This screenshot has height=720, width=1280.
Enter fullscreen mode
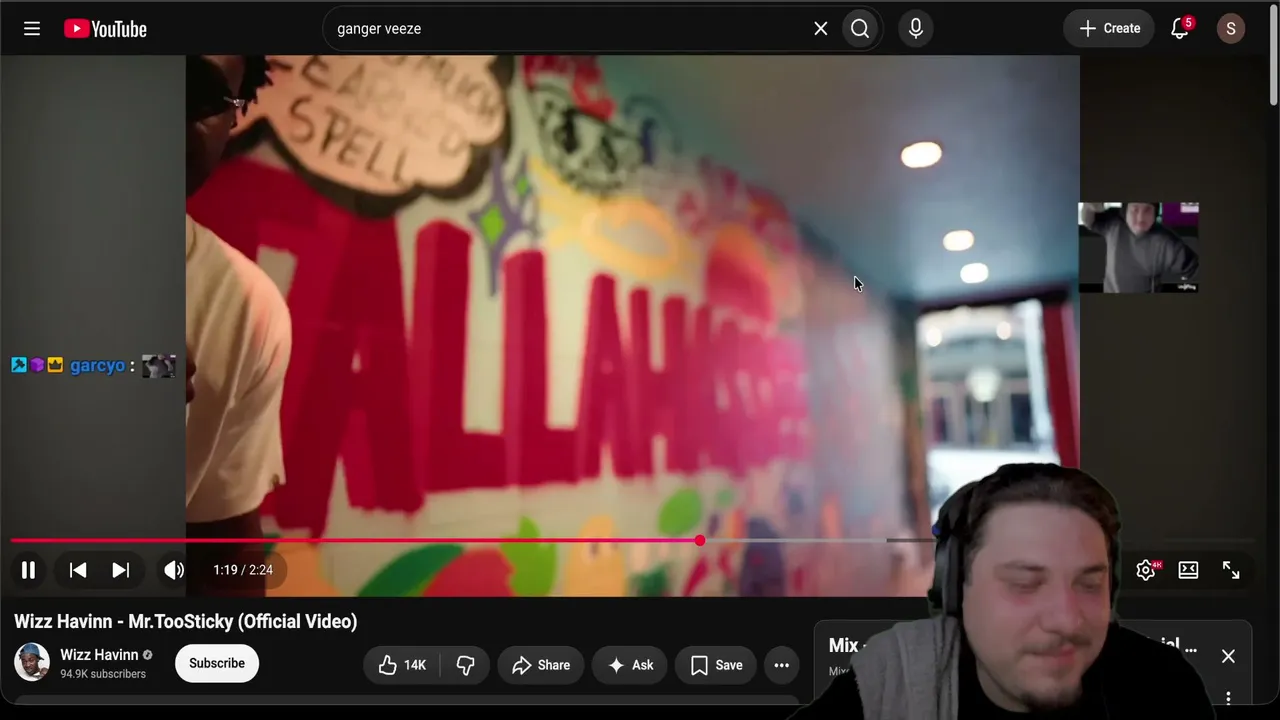tap(1231, 570)
